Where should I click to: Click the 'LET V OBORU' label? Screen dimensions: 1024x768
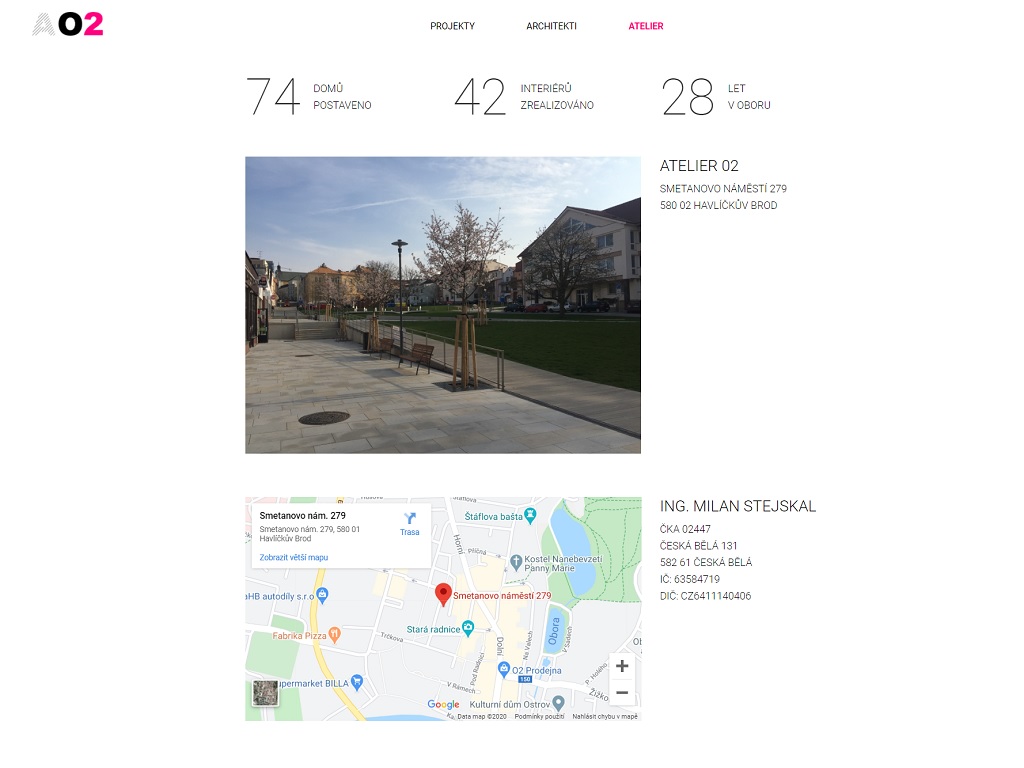749,97
